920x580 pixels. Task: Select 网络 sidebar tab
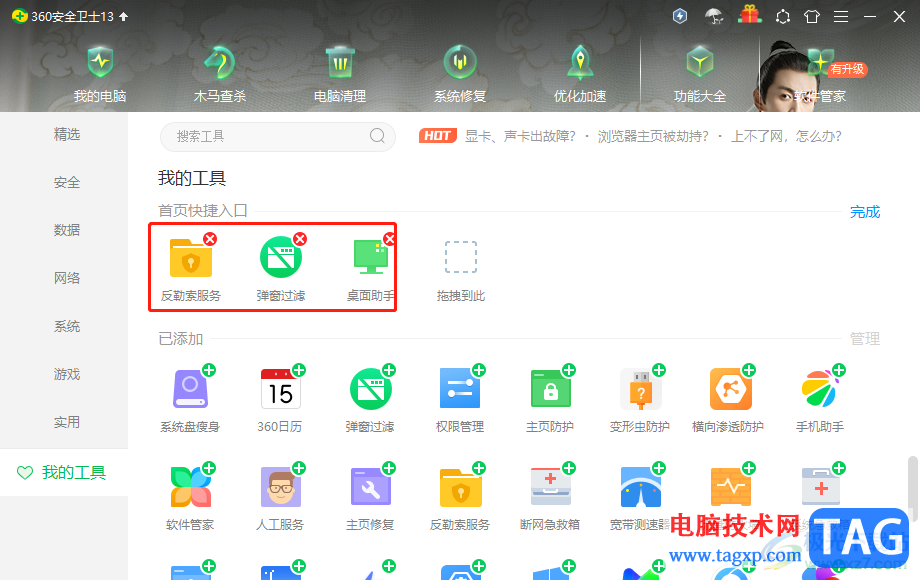click(x=67, y=278)
